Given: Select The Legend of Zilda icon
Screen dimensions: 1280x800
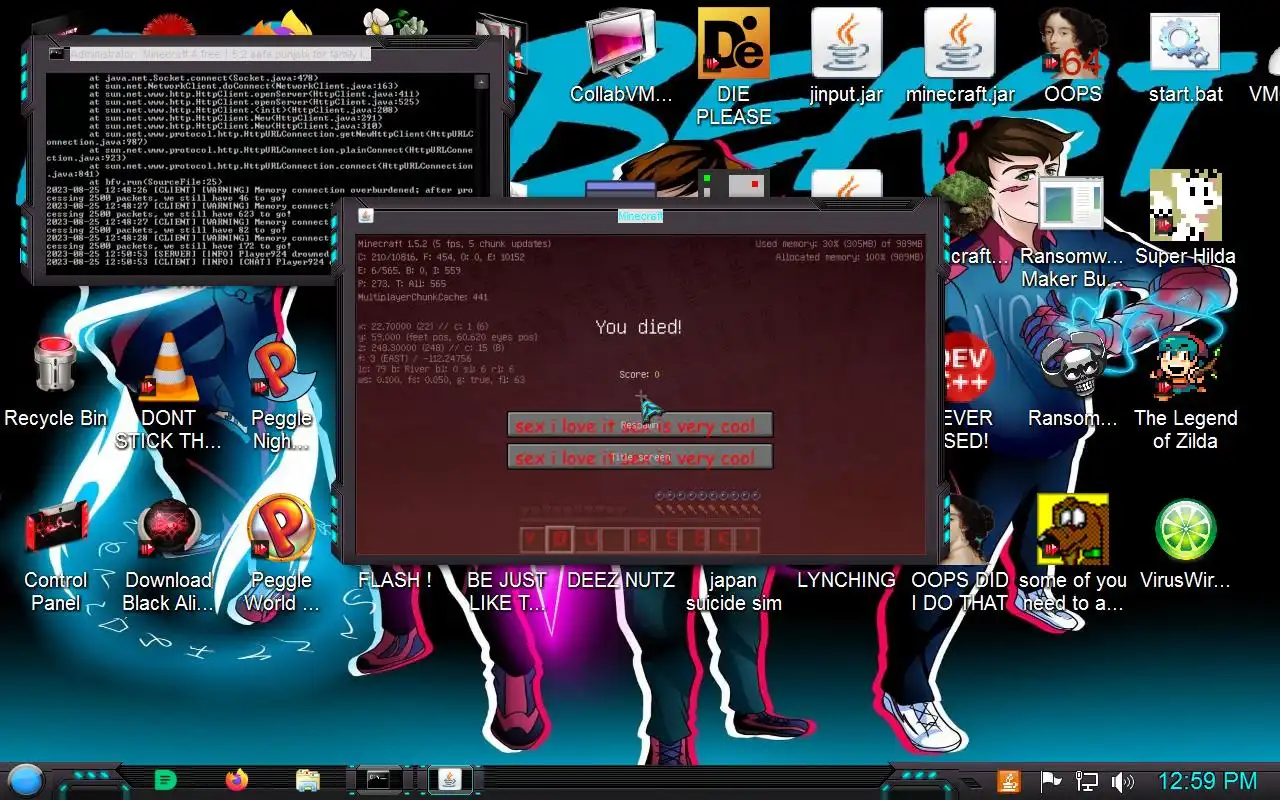Looking at the screenshot, I should pyautogui.click(x=1185, y=392).
